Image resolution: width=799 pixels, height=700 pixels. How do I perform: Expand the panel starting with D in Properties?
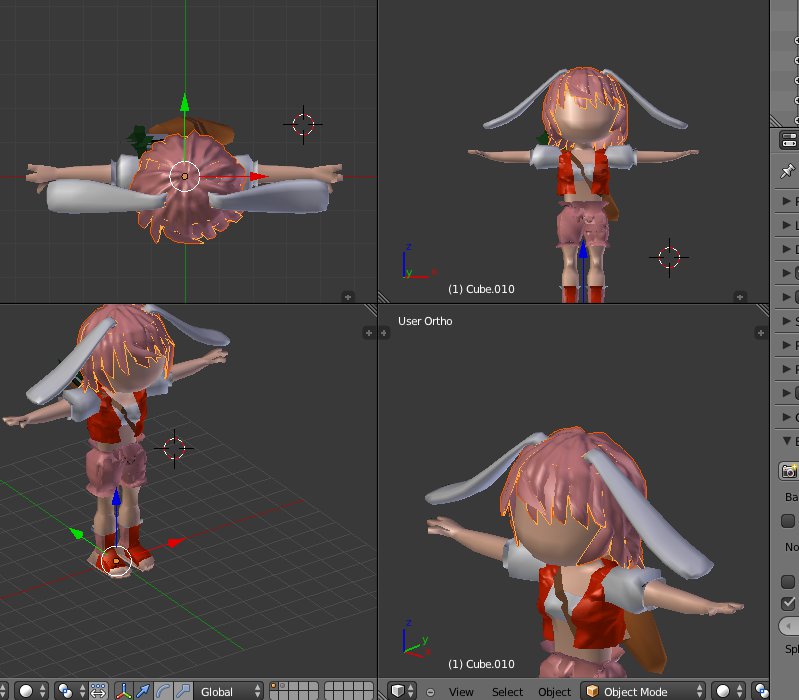(x=787, y=249)
